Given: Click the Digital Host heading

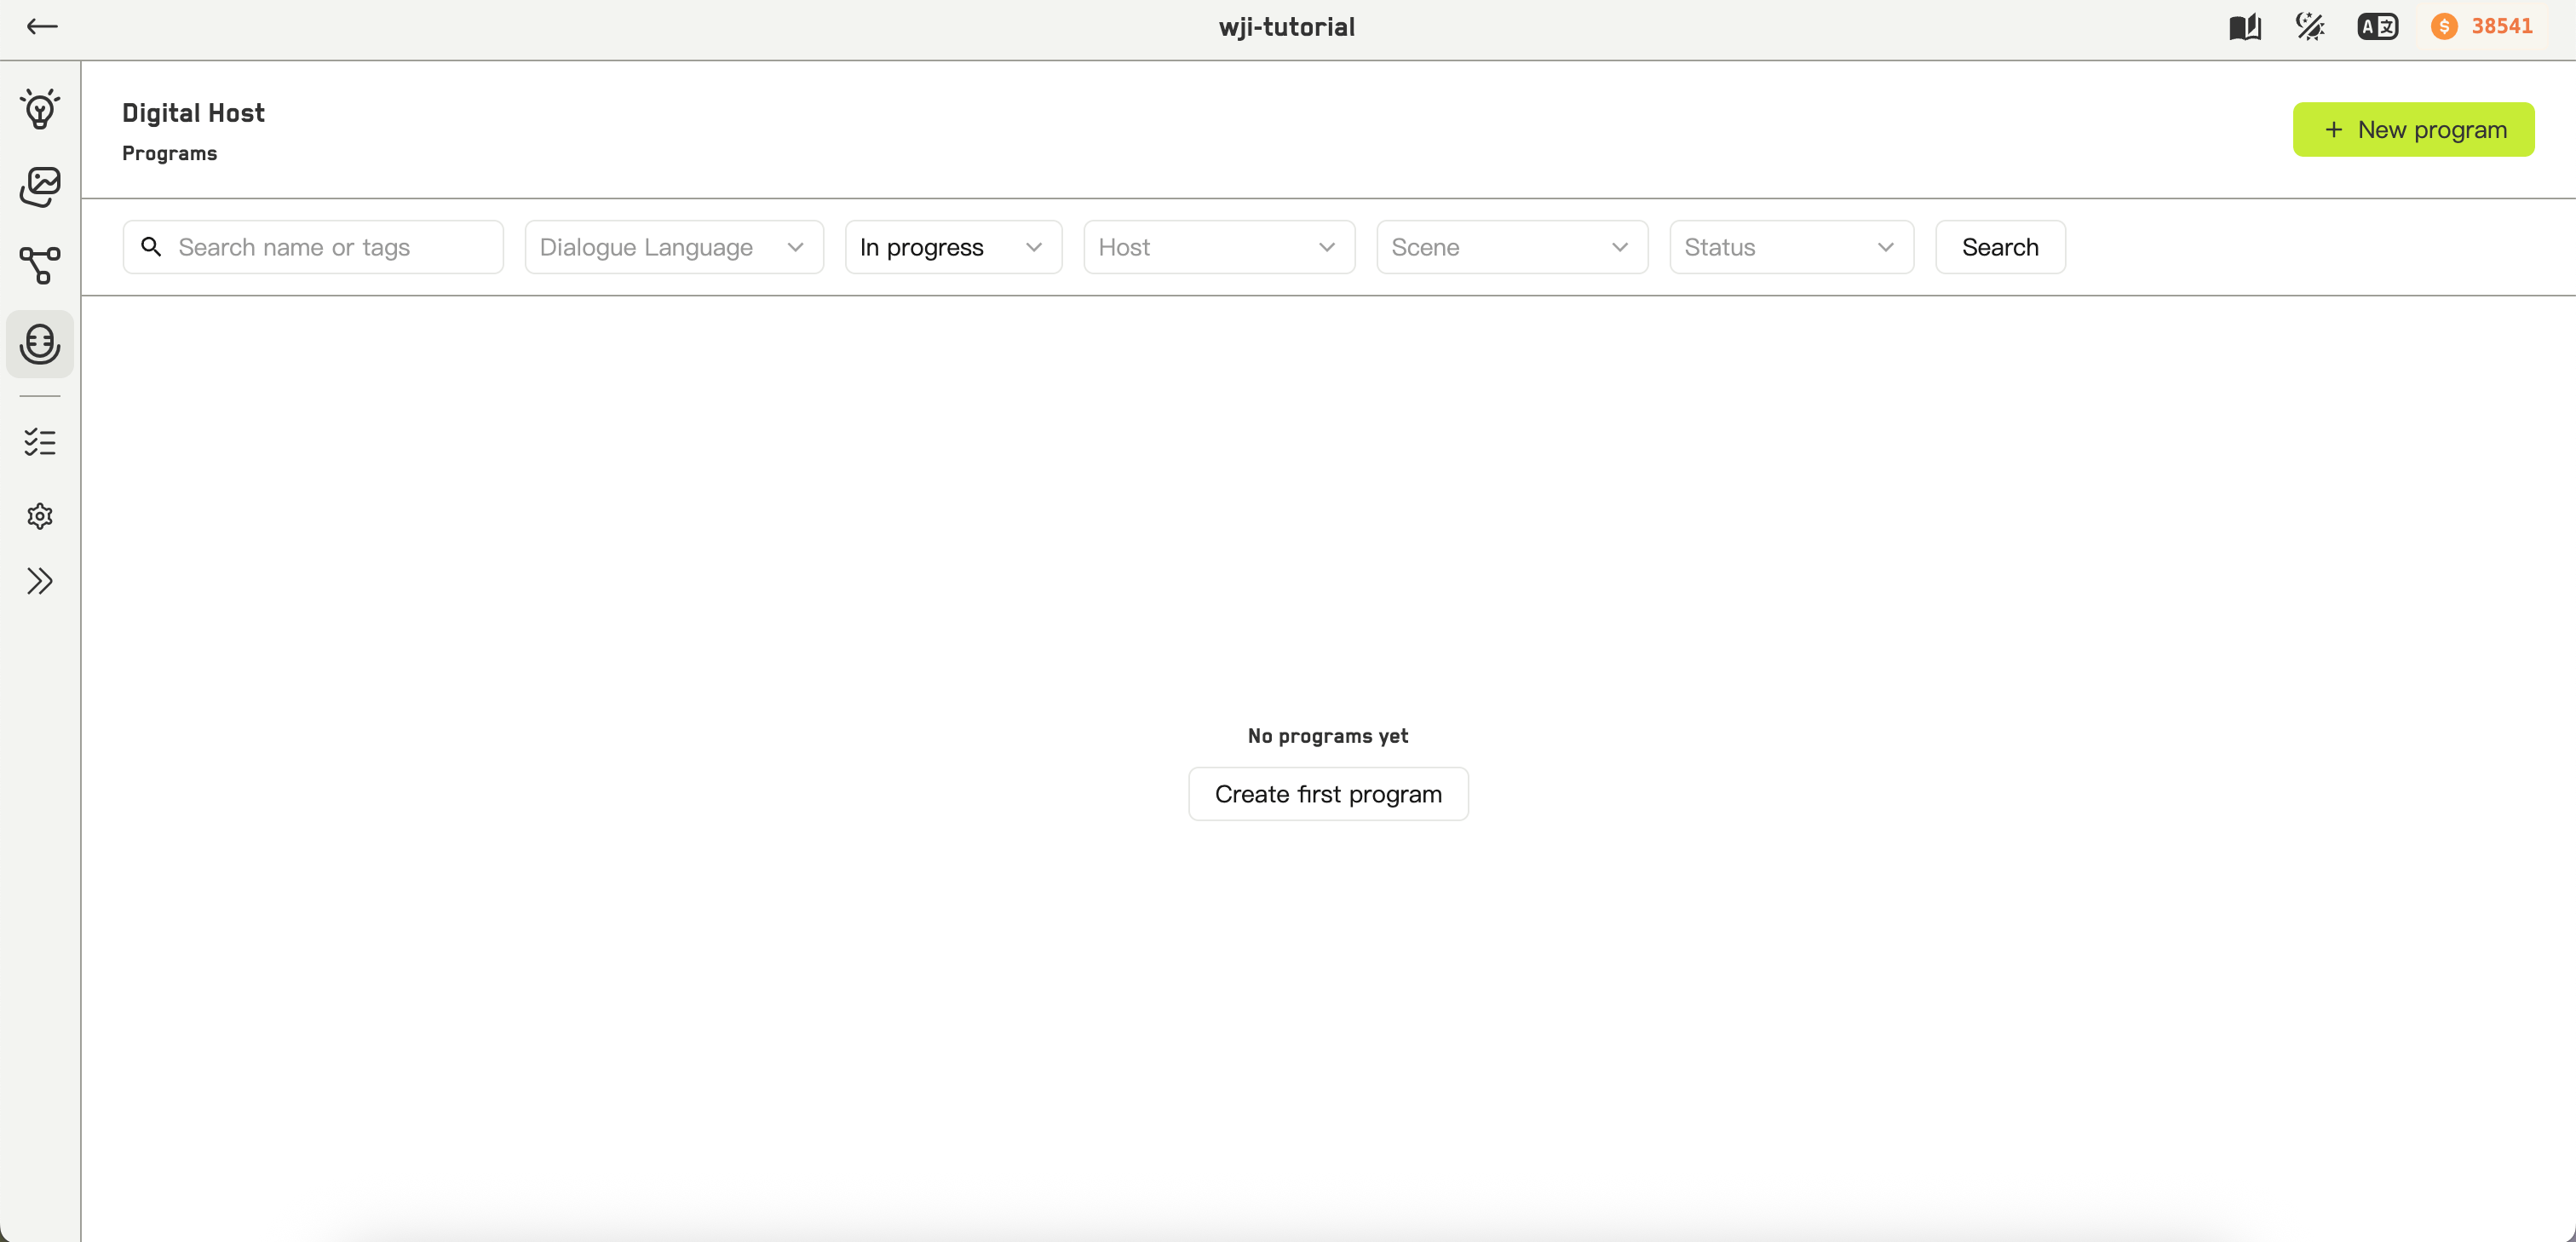Looking at the screenshot, I should point(193,113).
